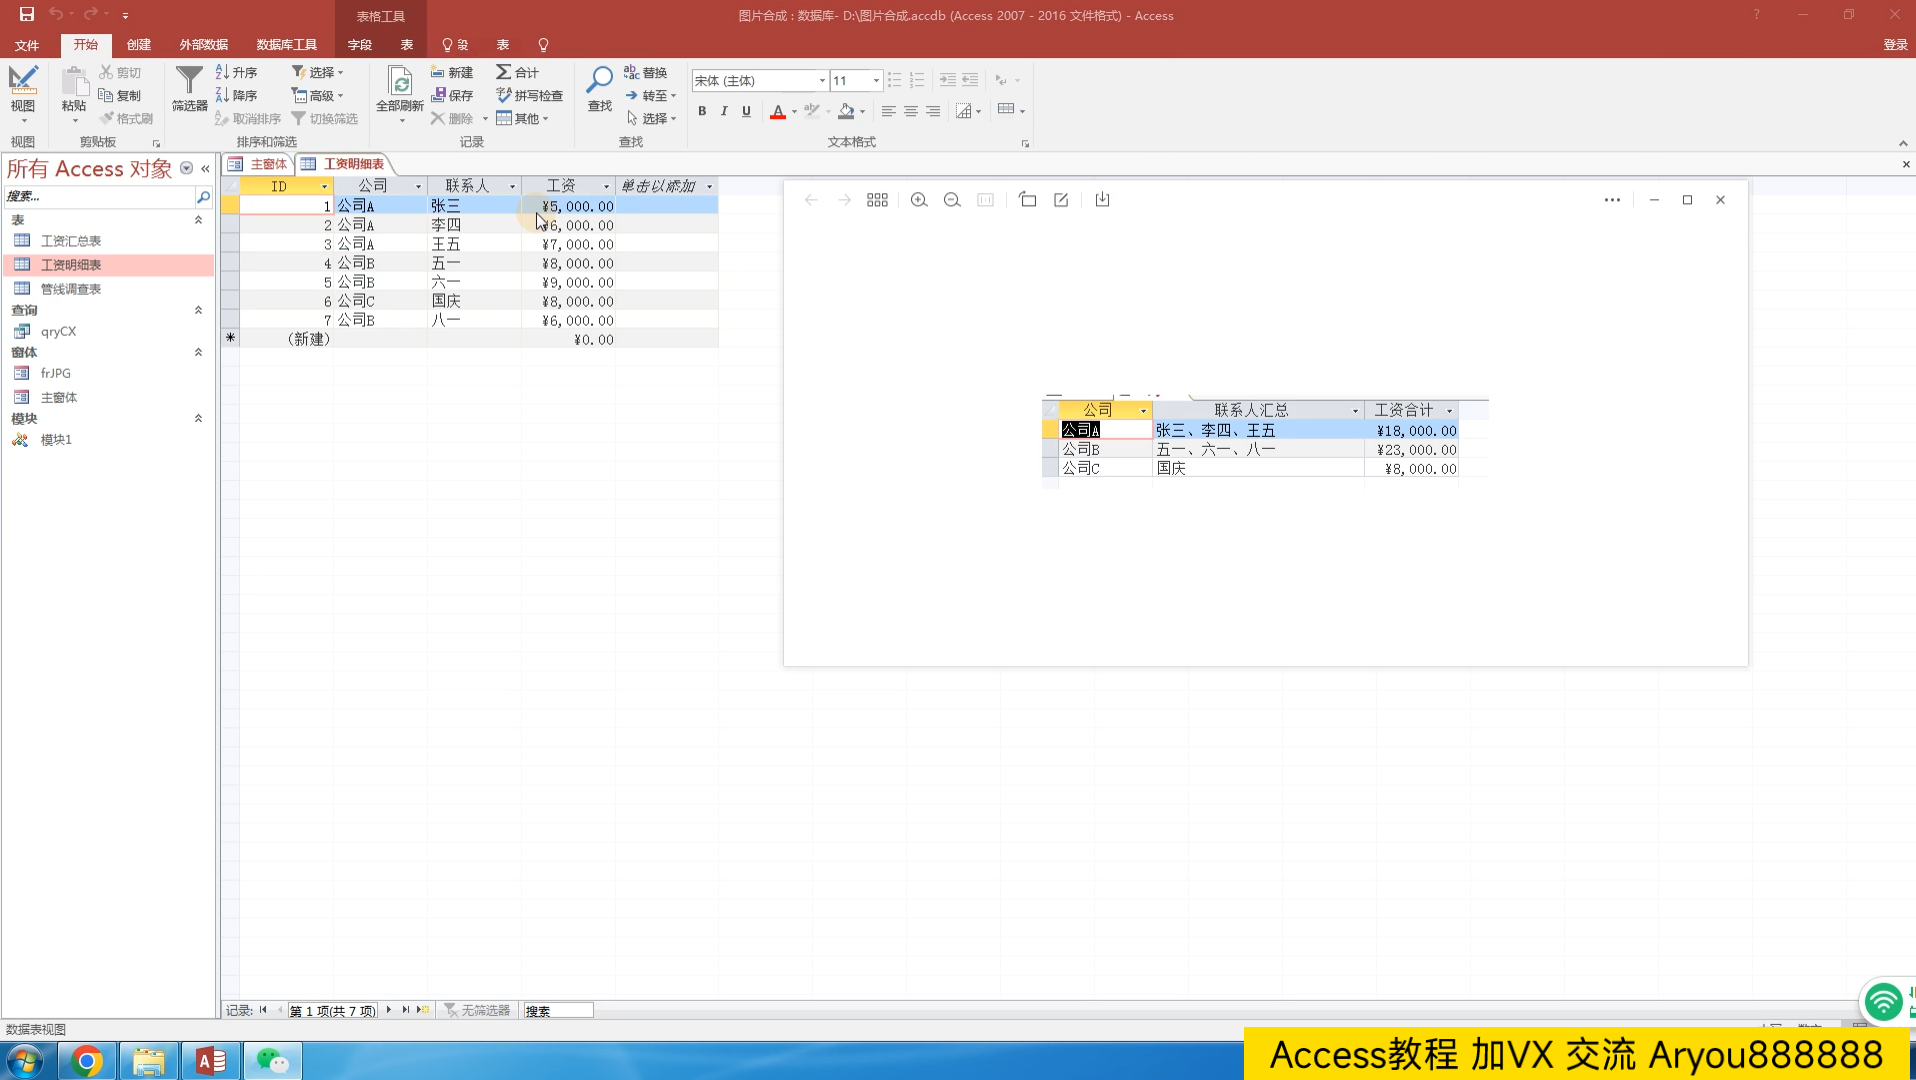Screen dimensions: 1916x1080
Task: Toggle Bold formatting
Action: pyautogui.click(x=702, y=111)
